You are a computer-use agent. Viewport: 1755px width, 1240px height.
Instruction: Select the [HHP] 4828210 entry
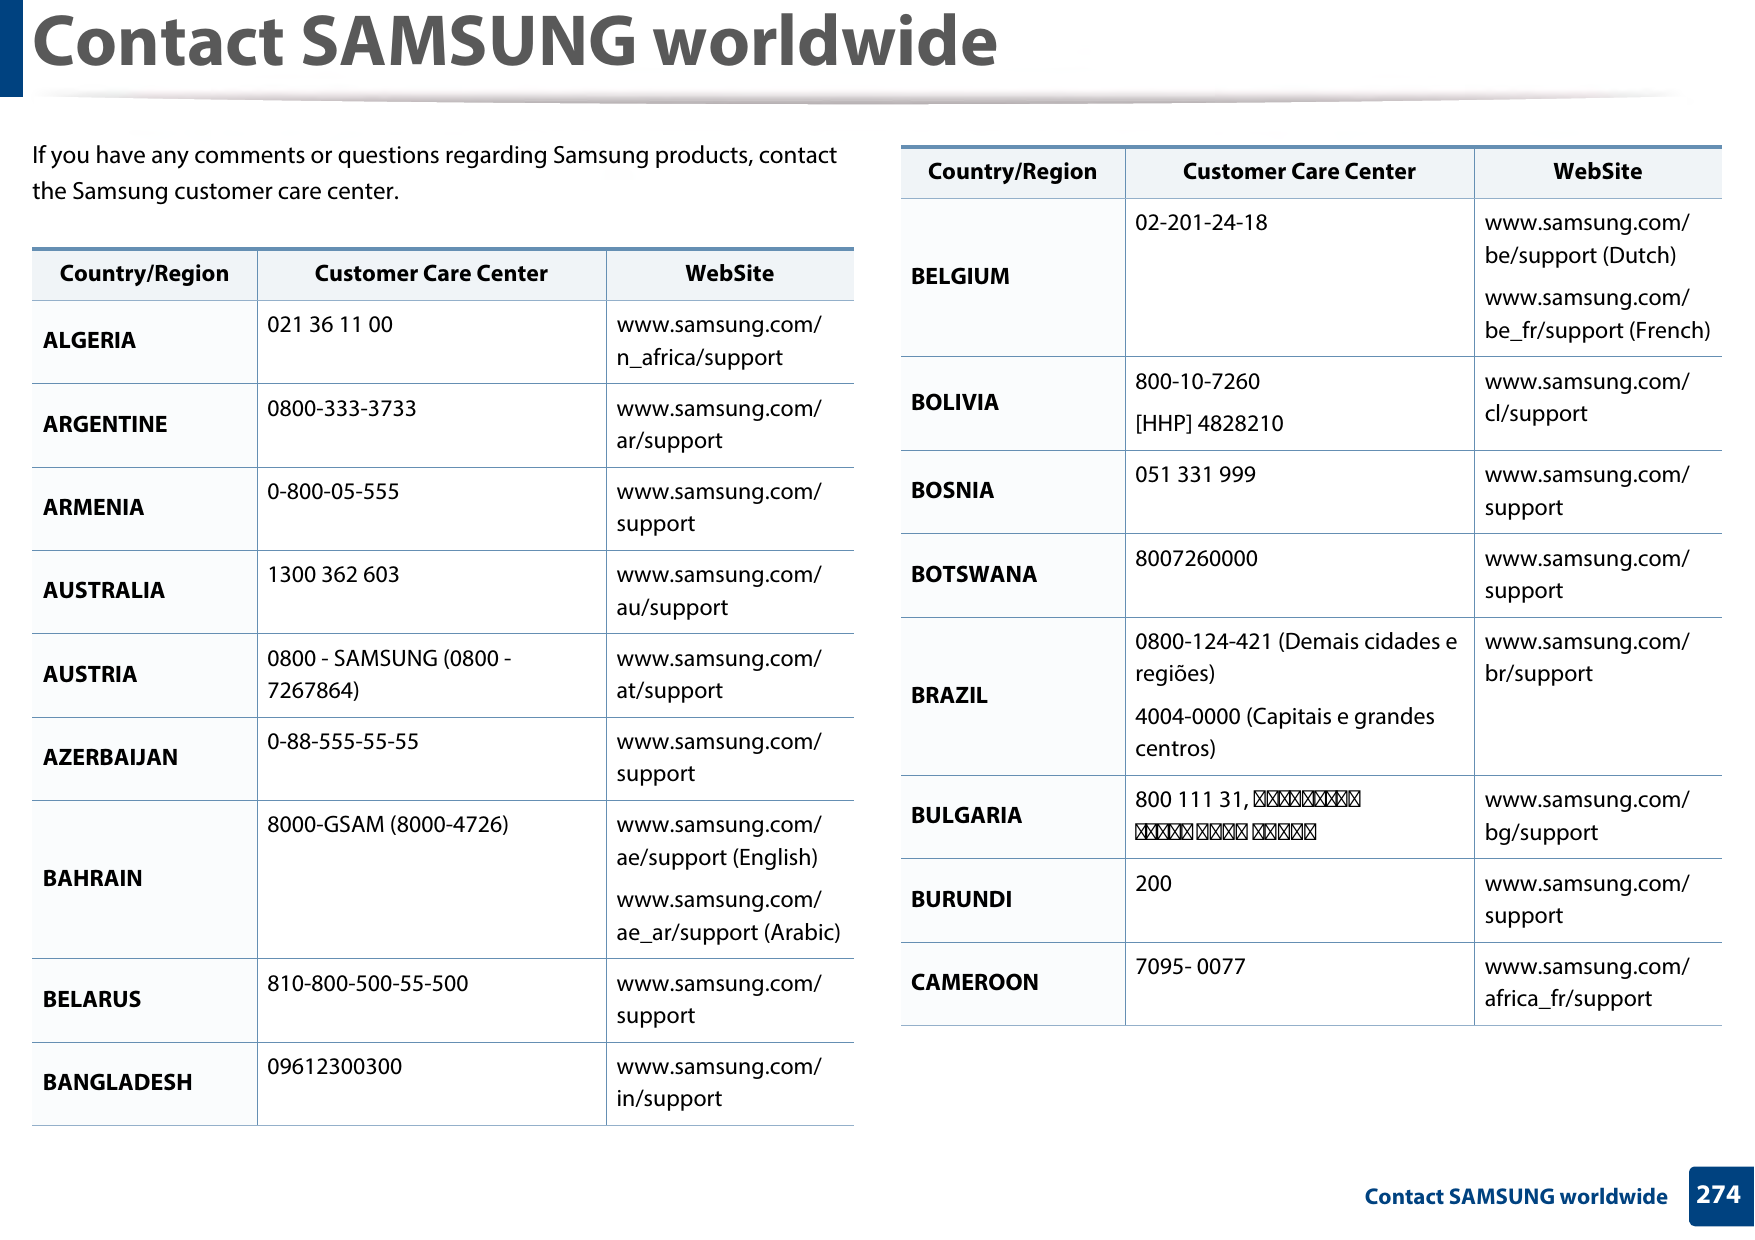(1209, 423)
